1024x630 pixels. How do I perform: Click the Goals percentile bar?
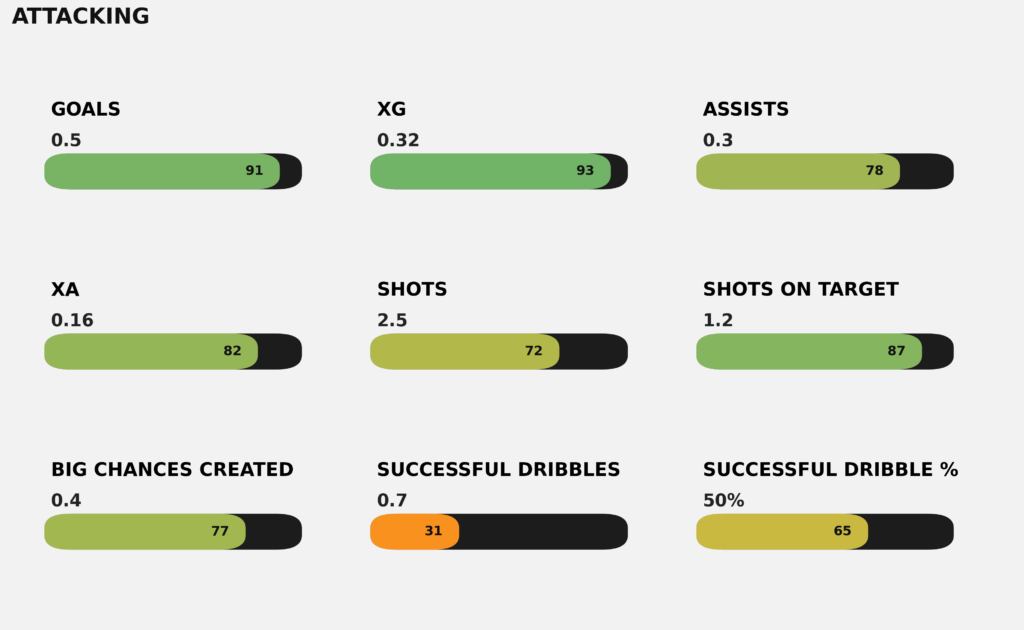coord(172,171)
